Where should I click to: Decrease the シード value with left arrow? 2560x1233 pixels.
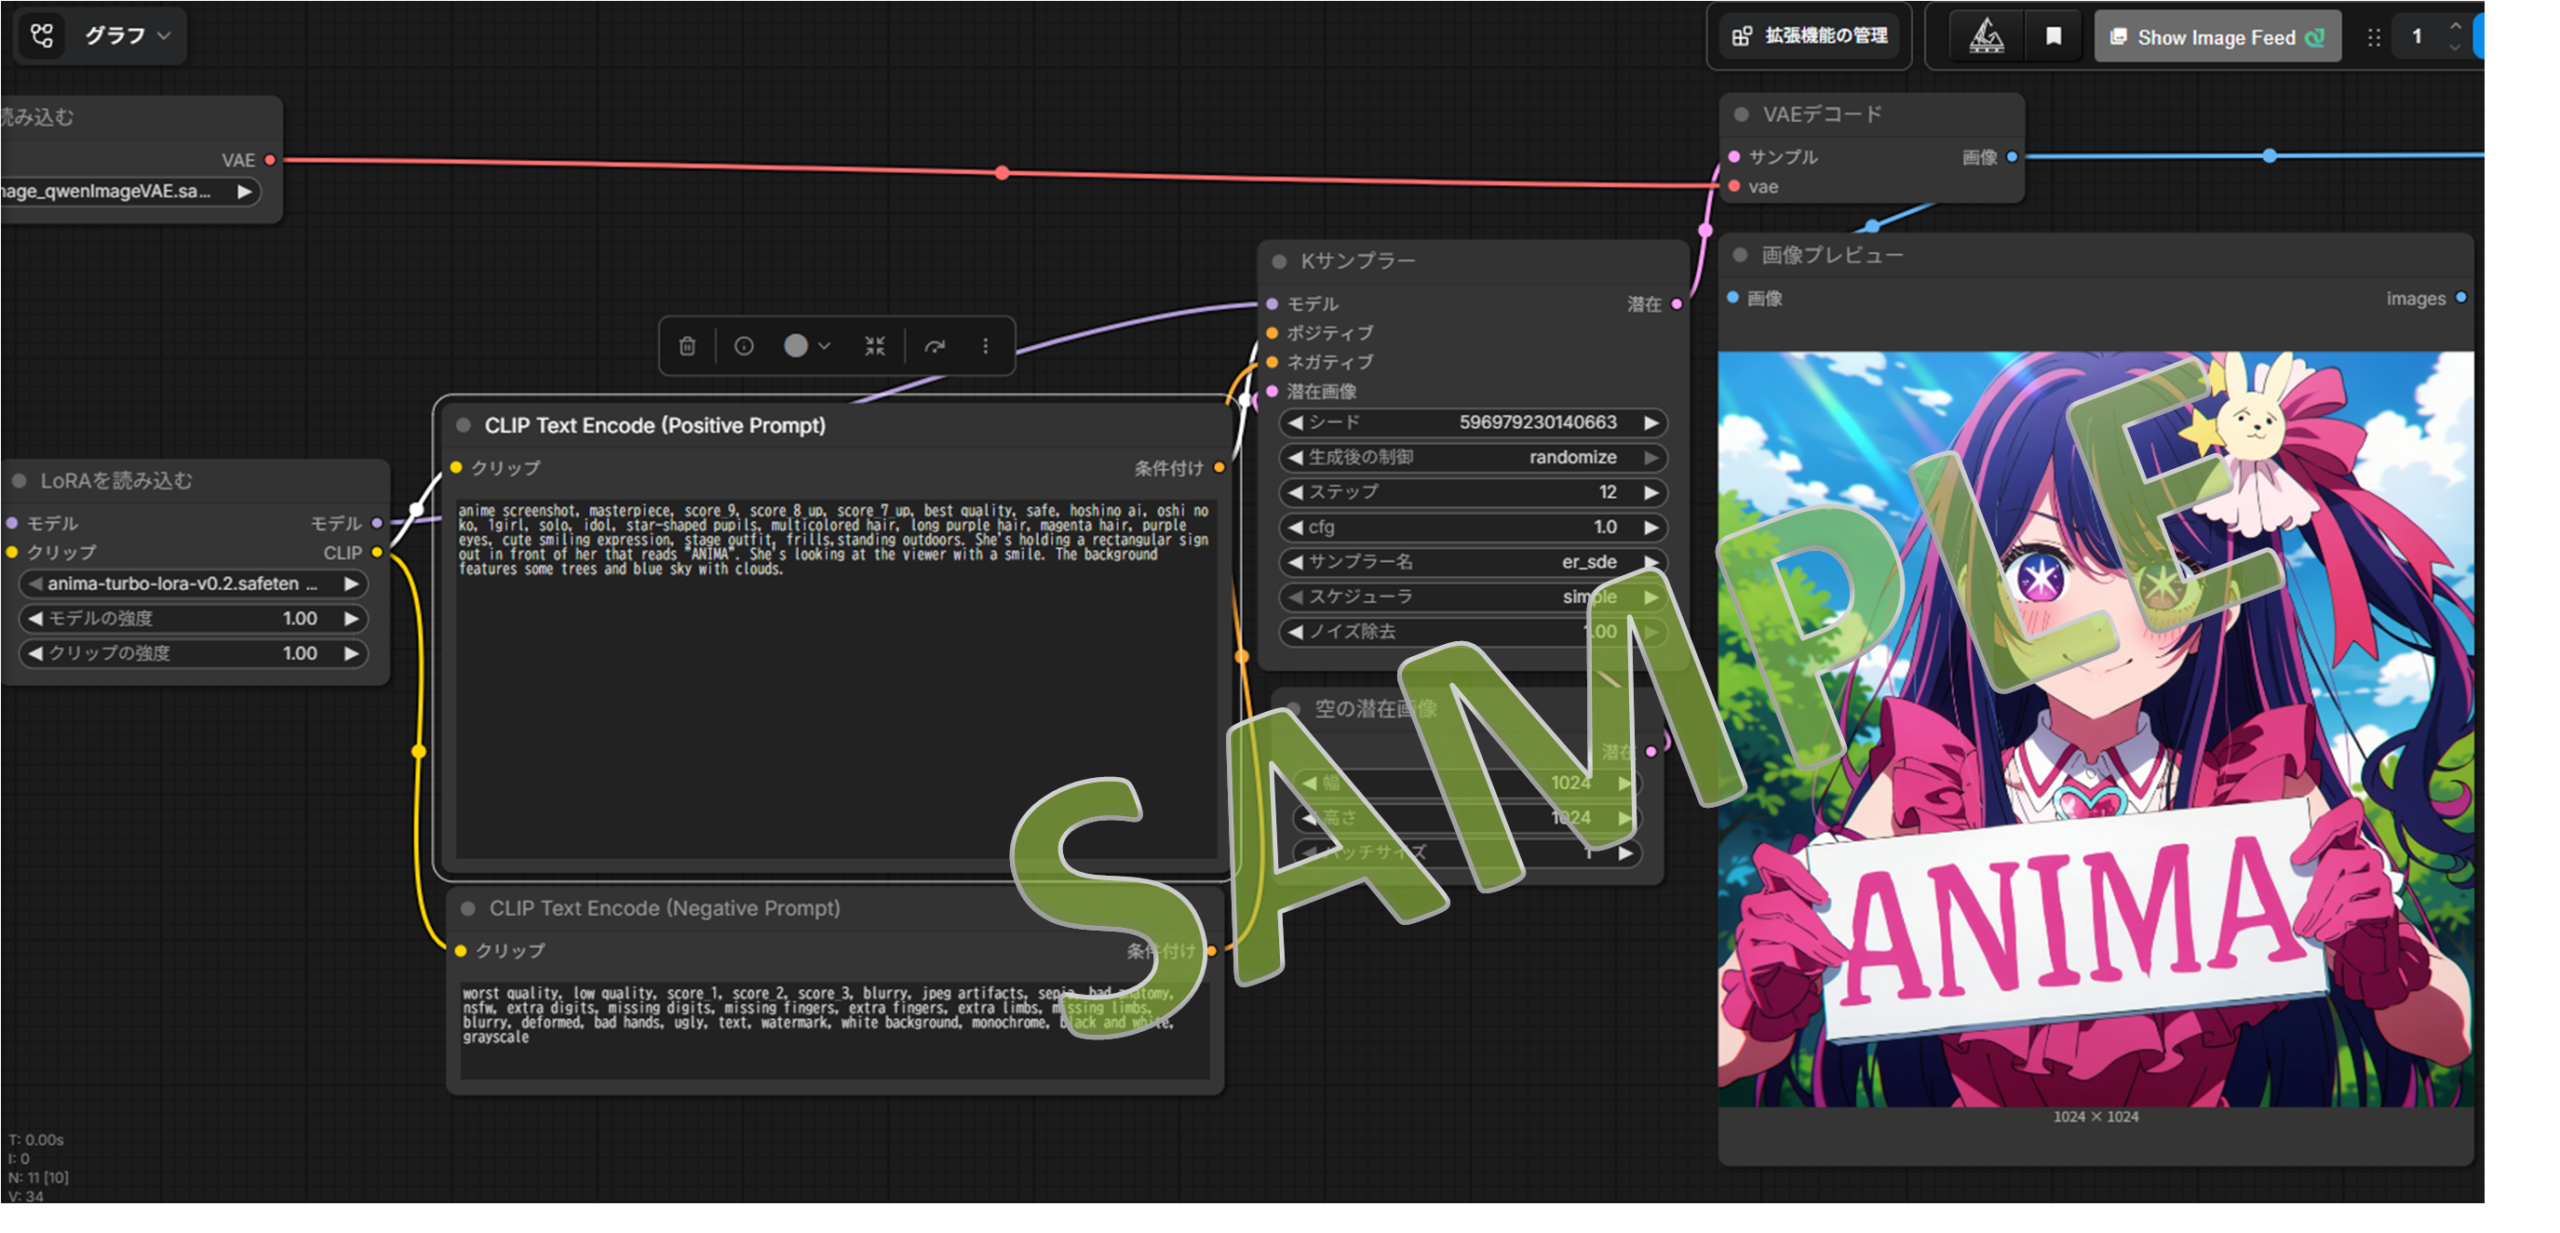click(x=1296, y=423)
